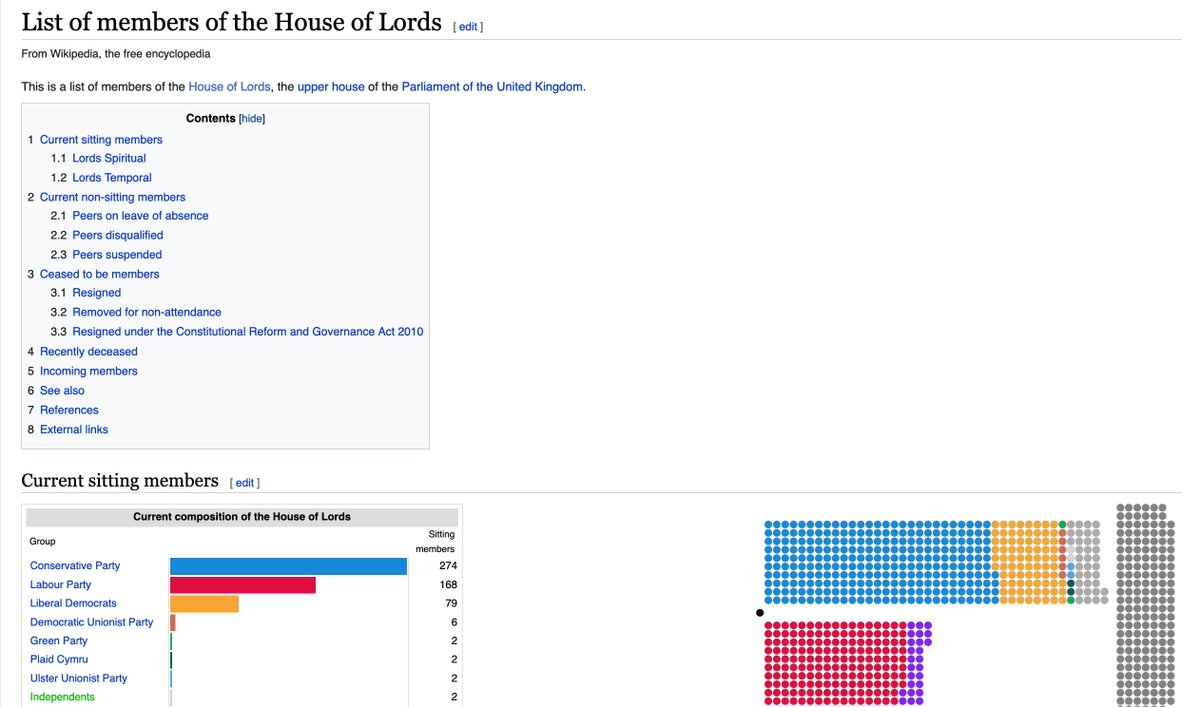Click the Conservative count 274
The width and height of the screenshot is (1200, 707).
tap(448, 566)
